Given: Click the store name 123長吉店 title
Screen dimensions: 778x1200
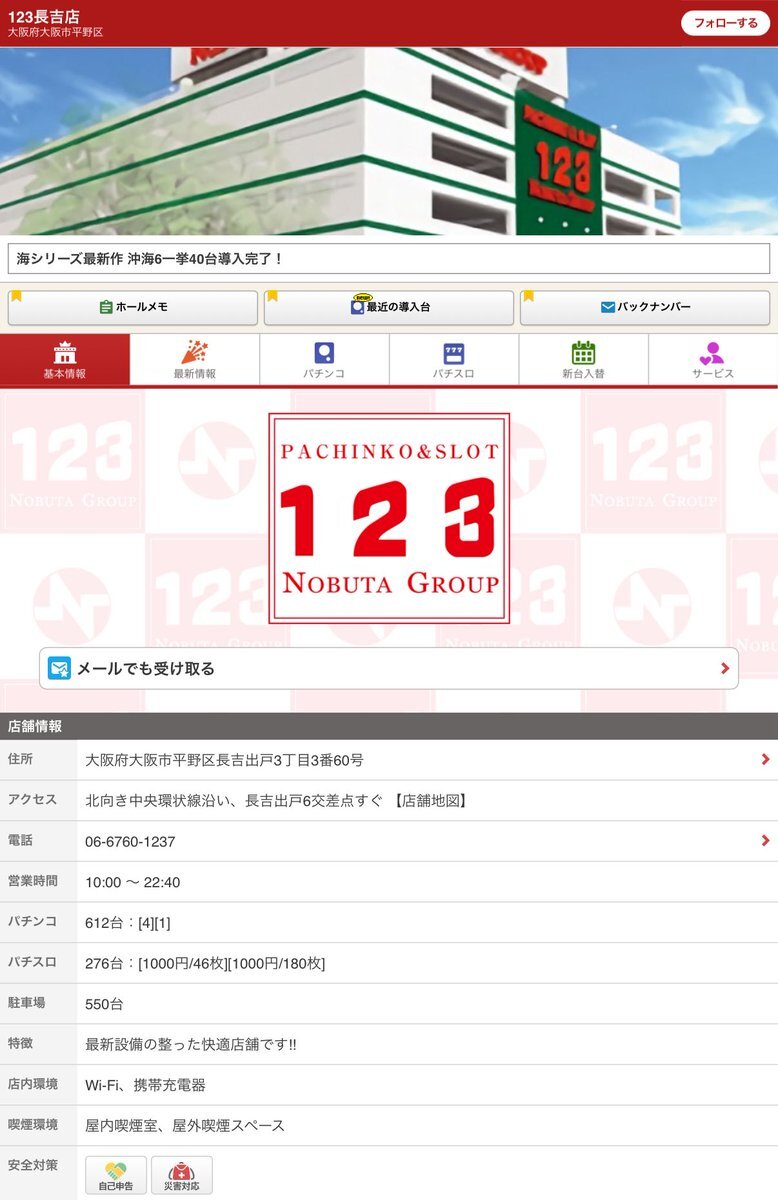Looking at the screenshot, I should click(x=43, y=16).
